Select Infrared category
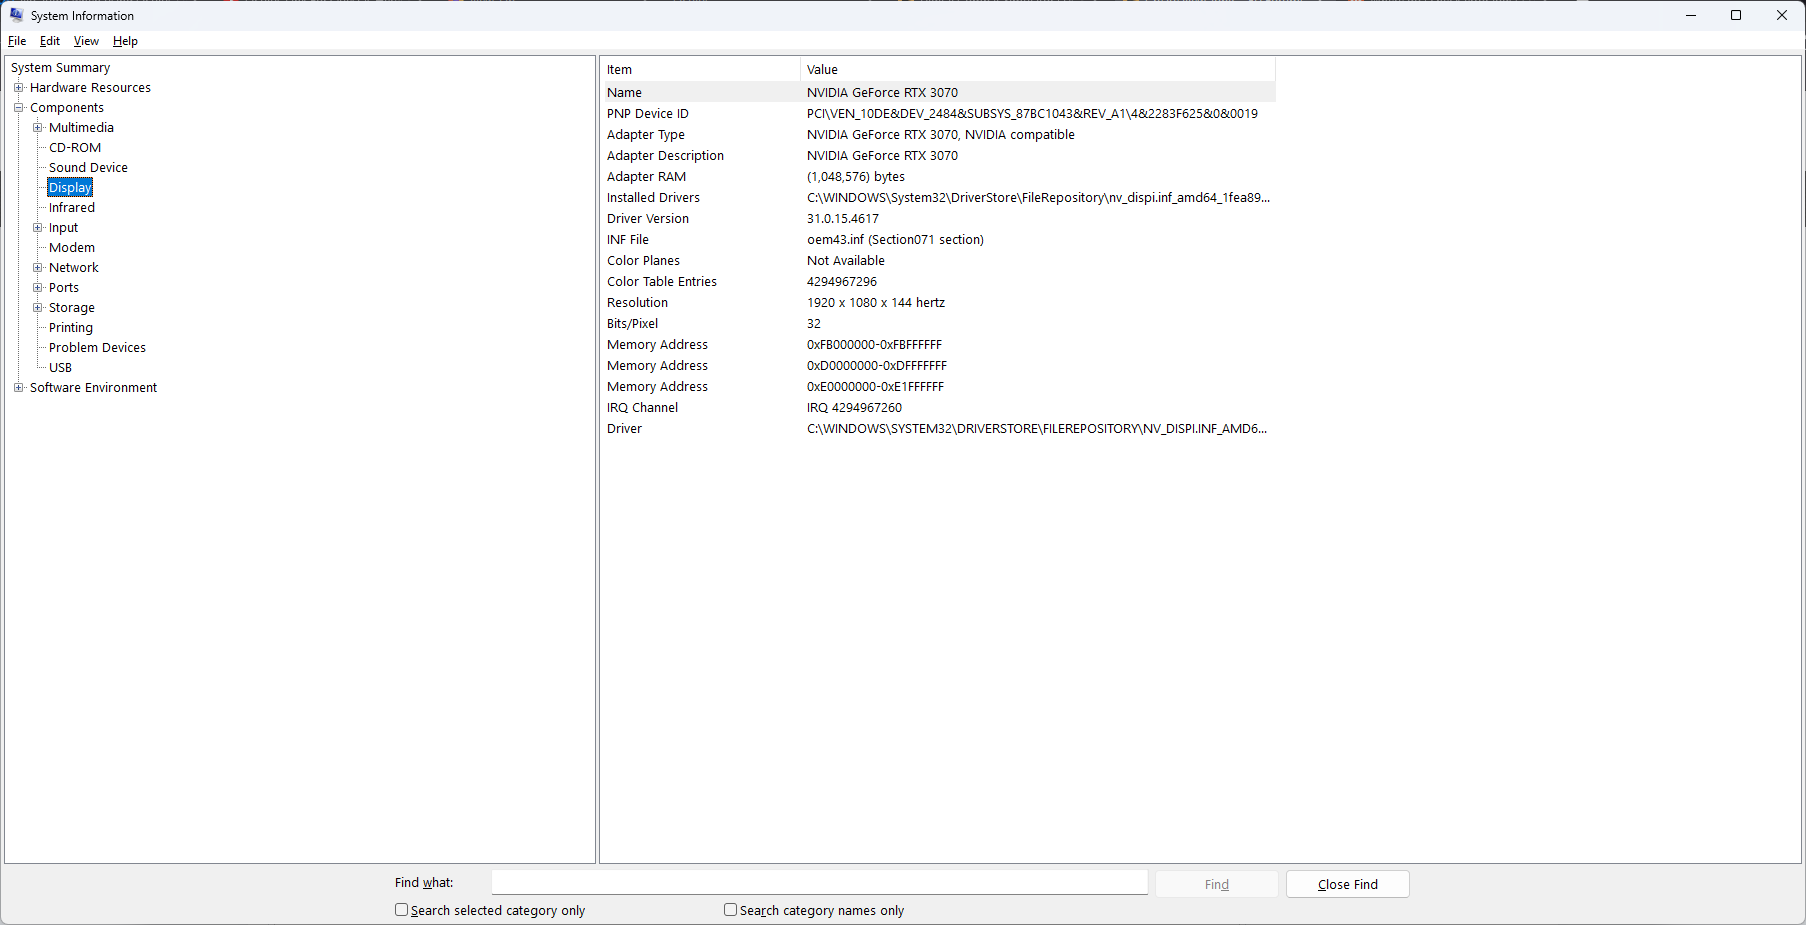The width and height of the screenshot is (1806, 925). pos(72,208)
